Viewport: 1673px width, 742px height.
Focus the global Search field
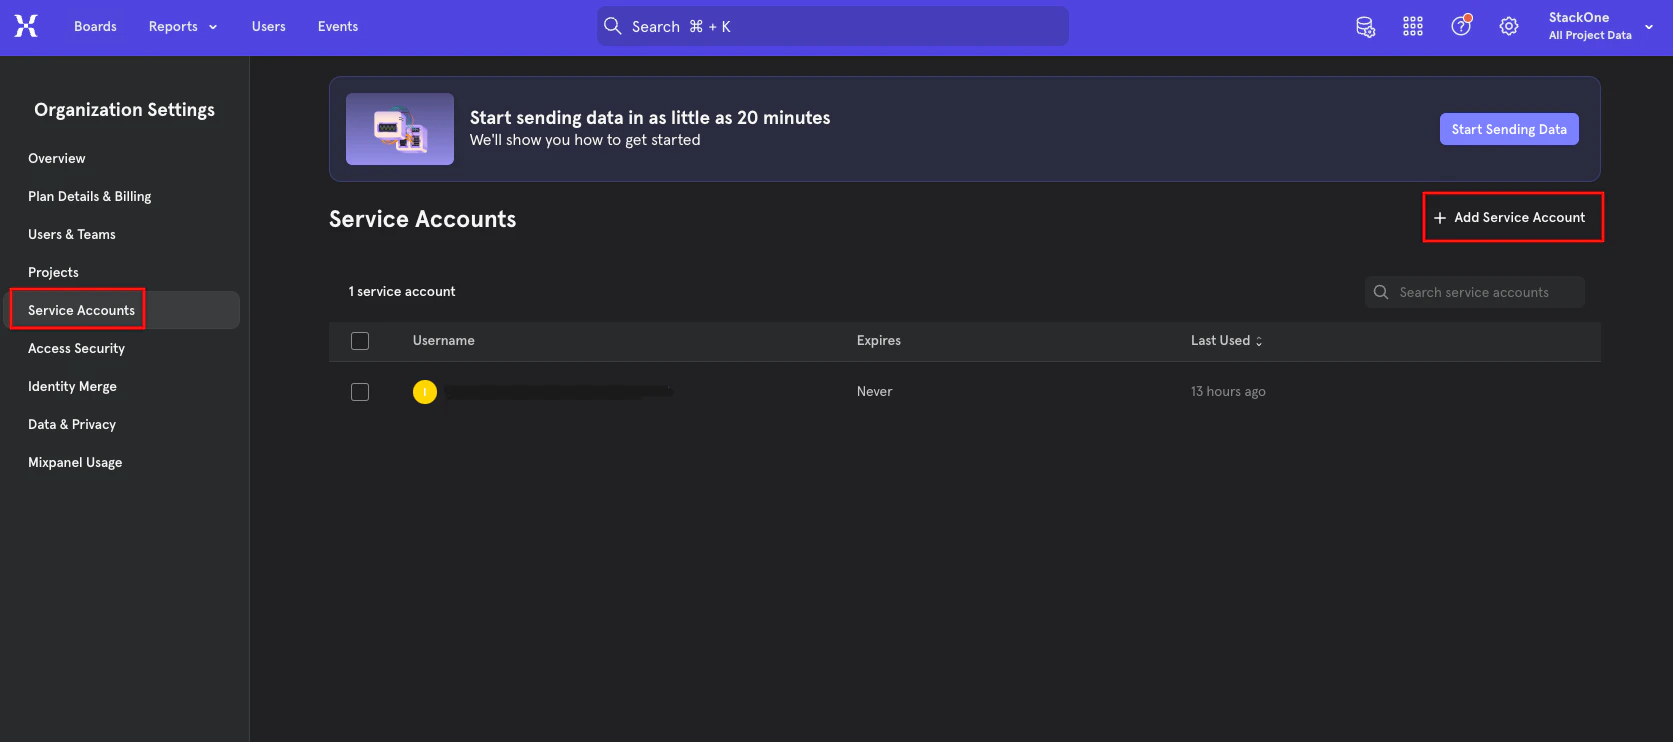tap(833, 26)
